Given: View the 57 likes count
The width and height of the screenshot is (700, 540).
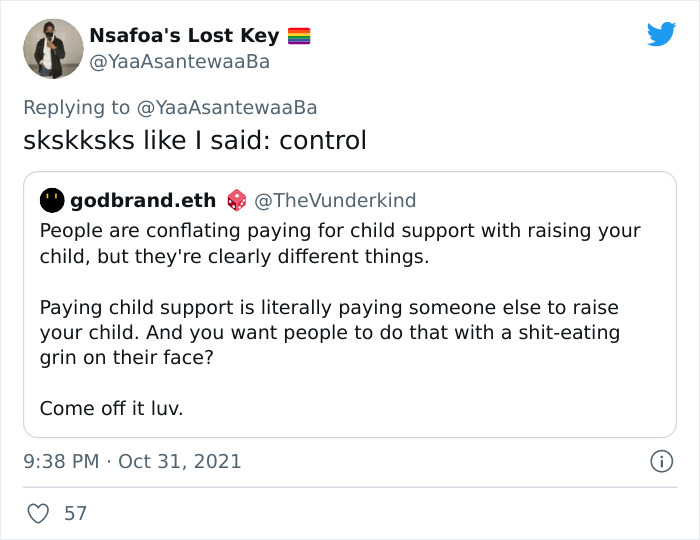Looking at the screenshot, I should [x=75, y=513].
